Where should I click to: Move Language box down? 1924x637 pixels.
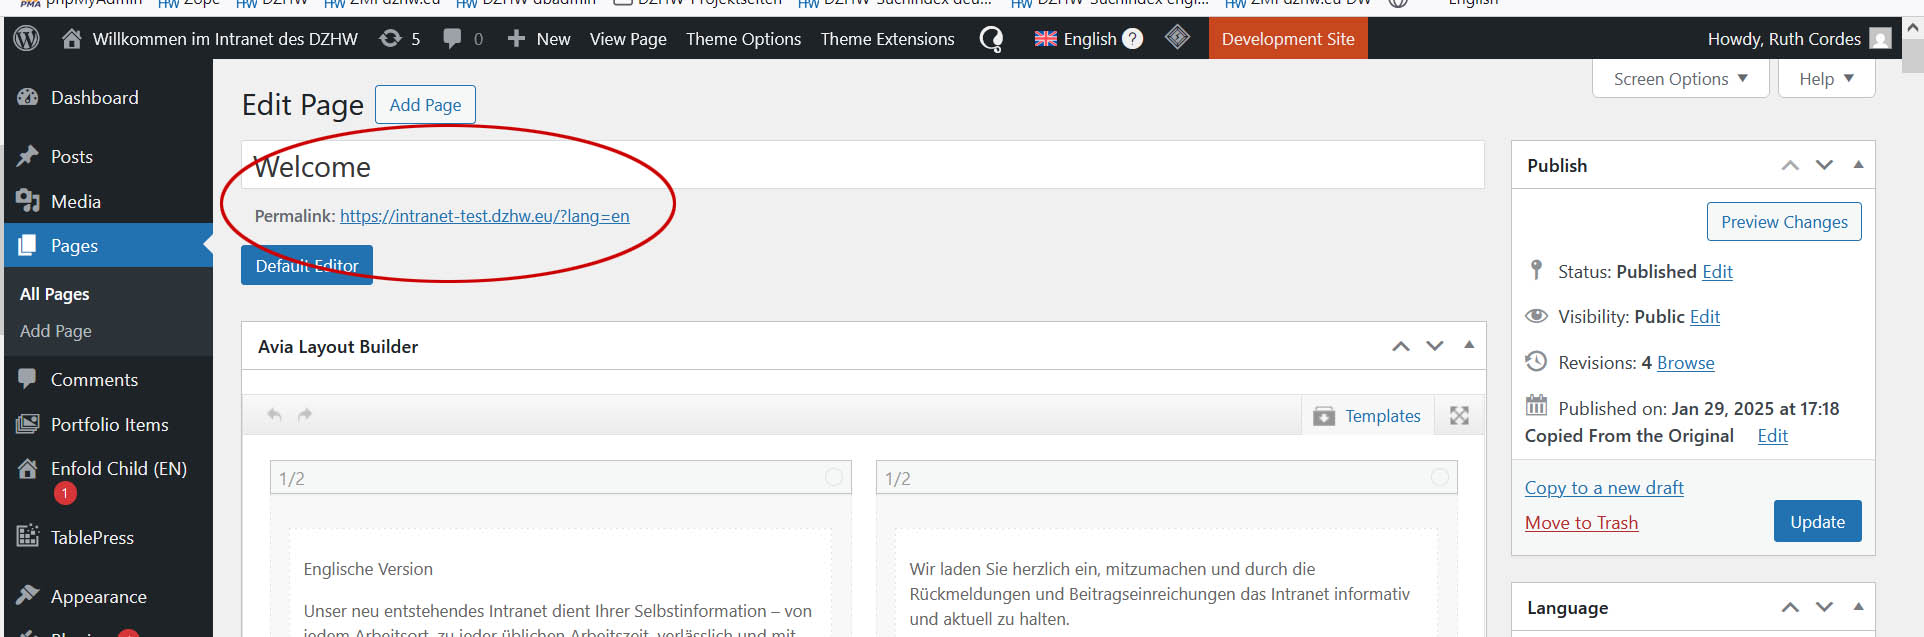1824,607
